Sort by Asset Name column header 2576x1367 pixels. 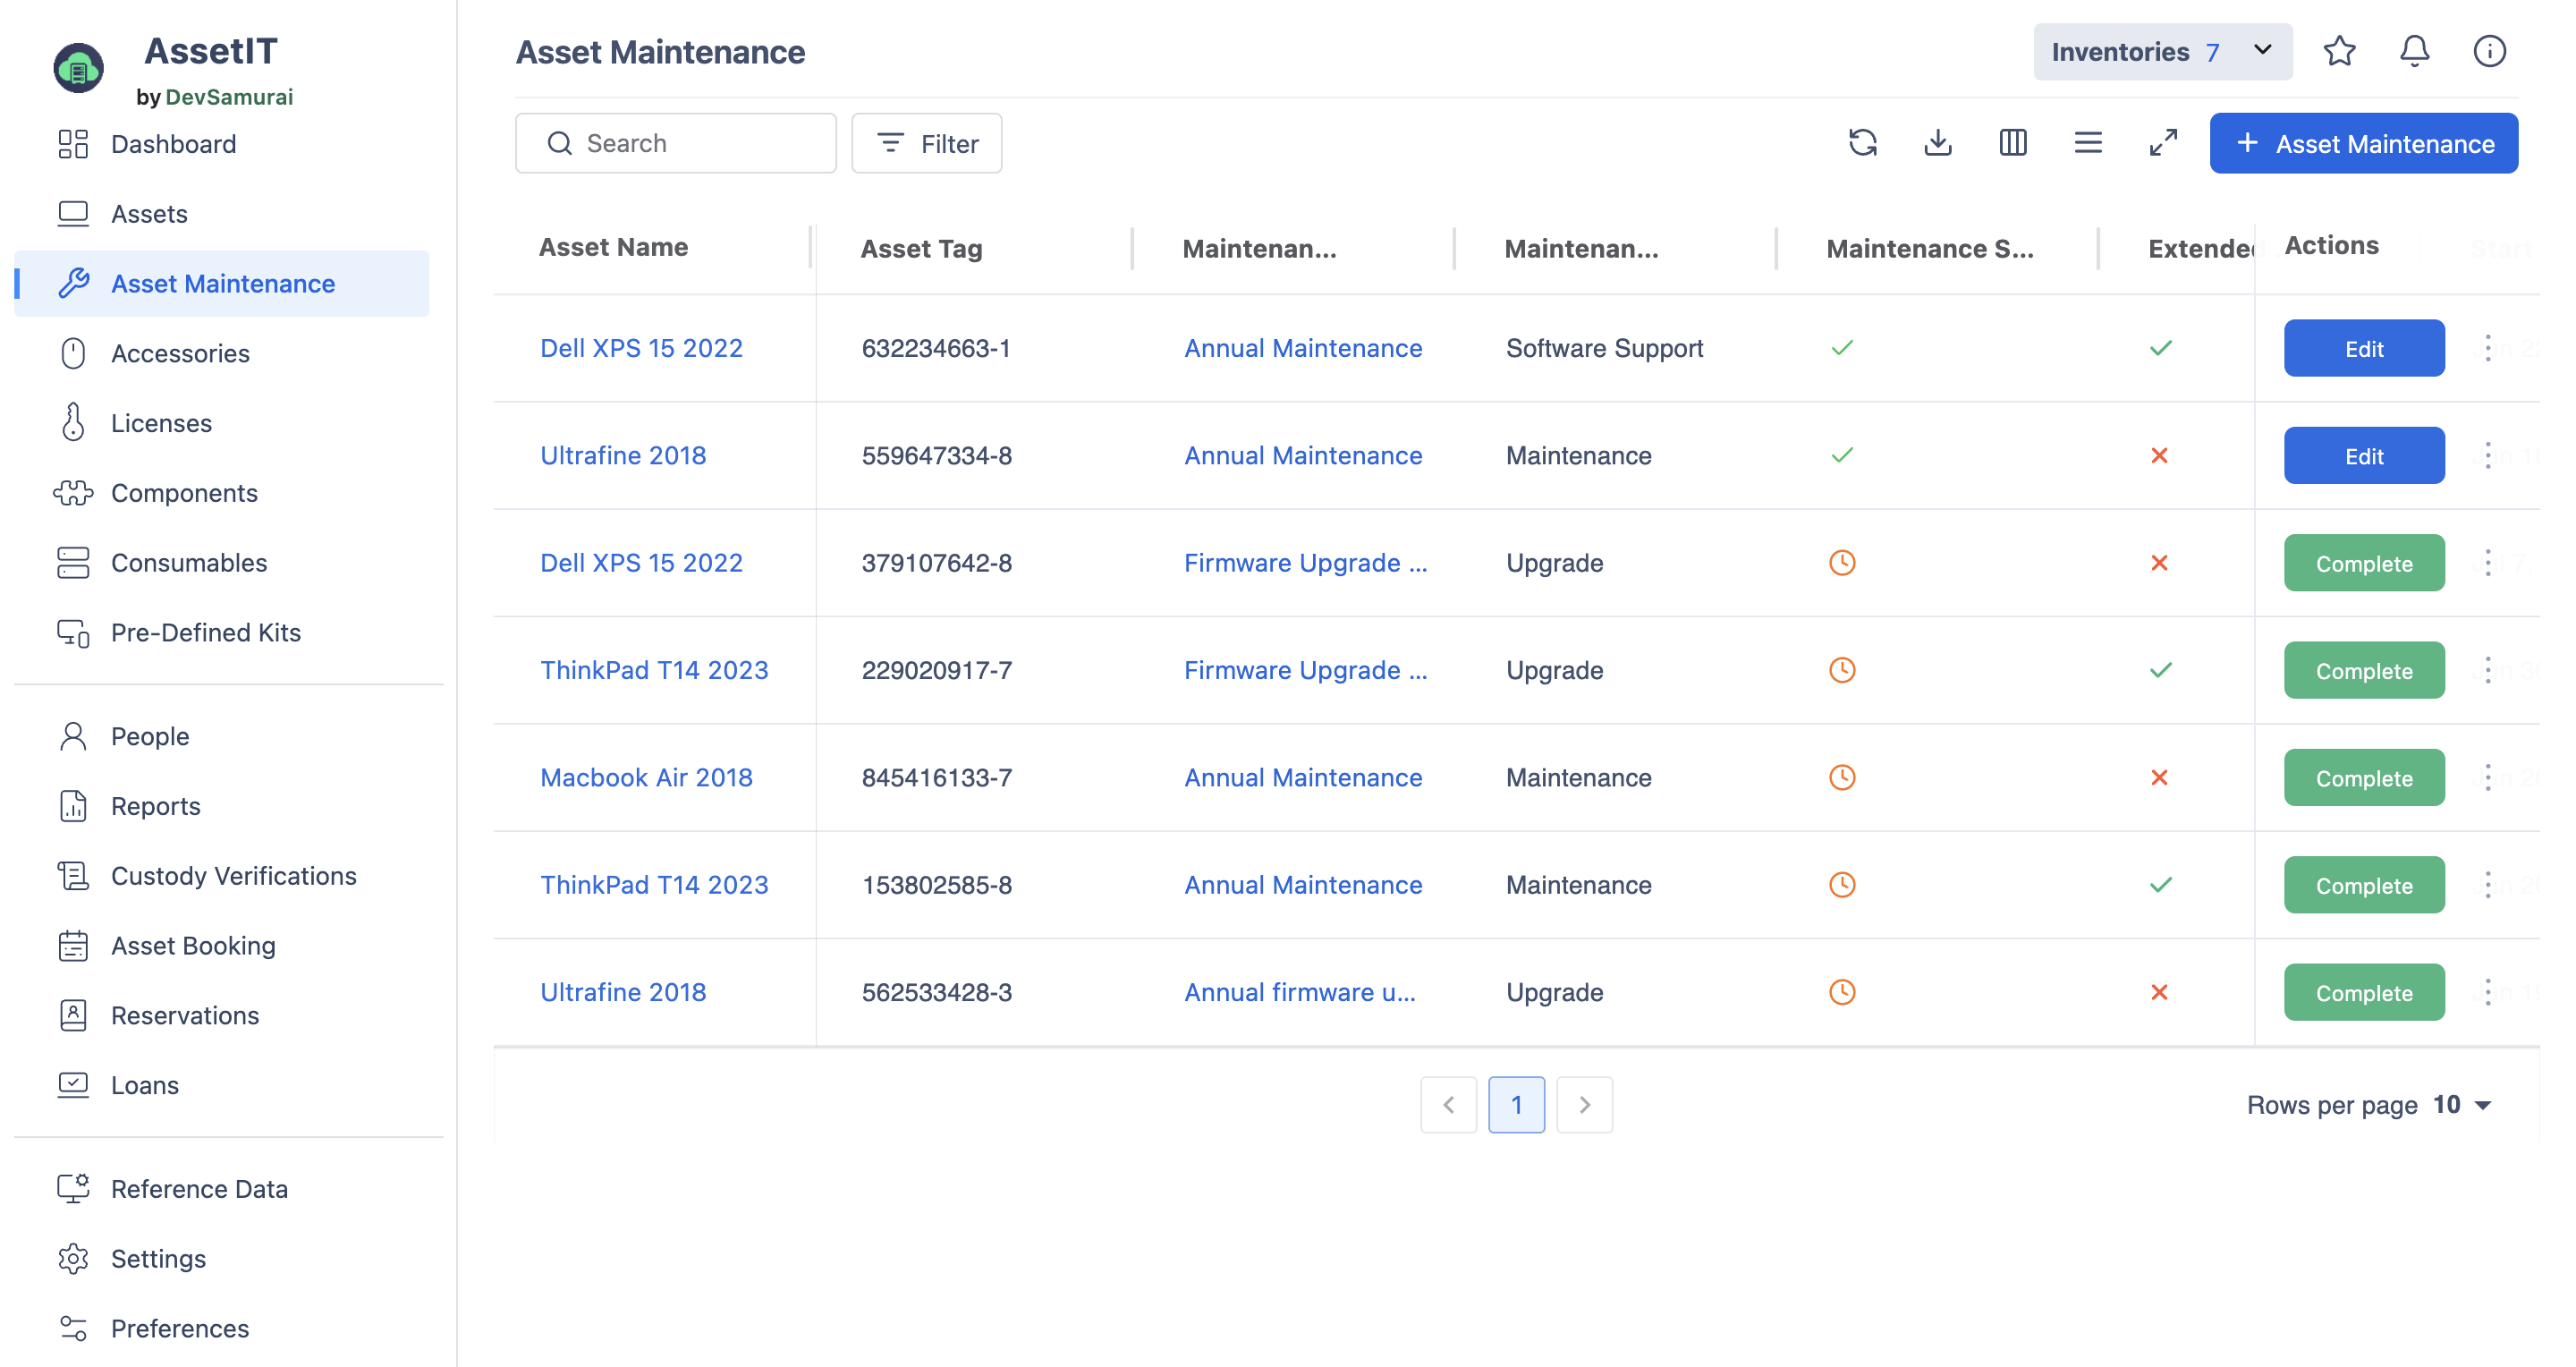click(613, 247)
